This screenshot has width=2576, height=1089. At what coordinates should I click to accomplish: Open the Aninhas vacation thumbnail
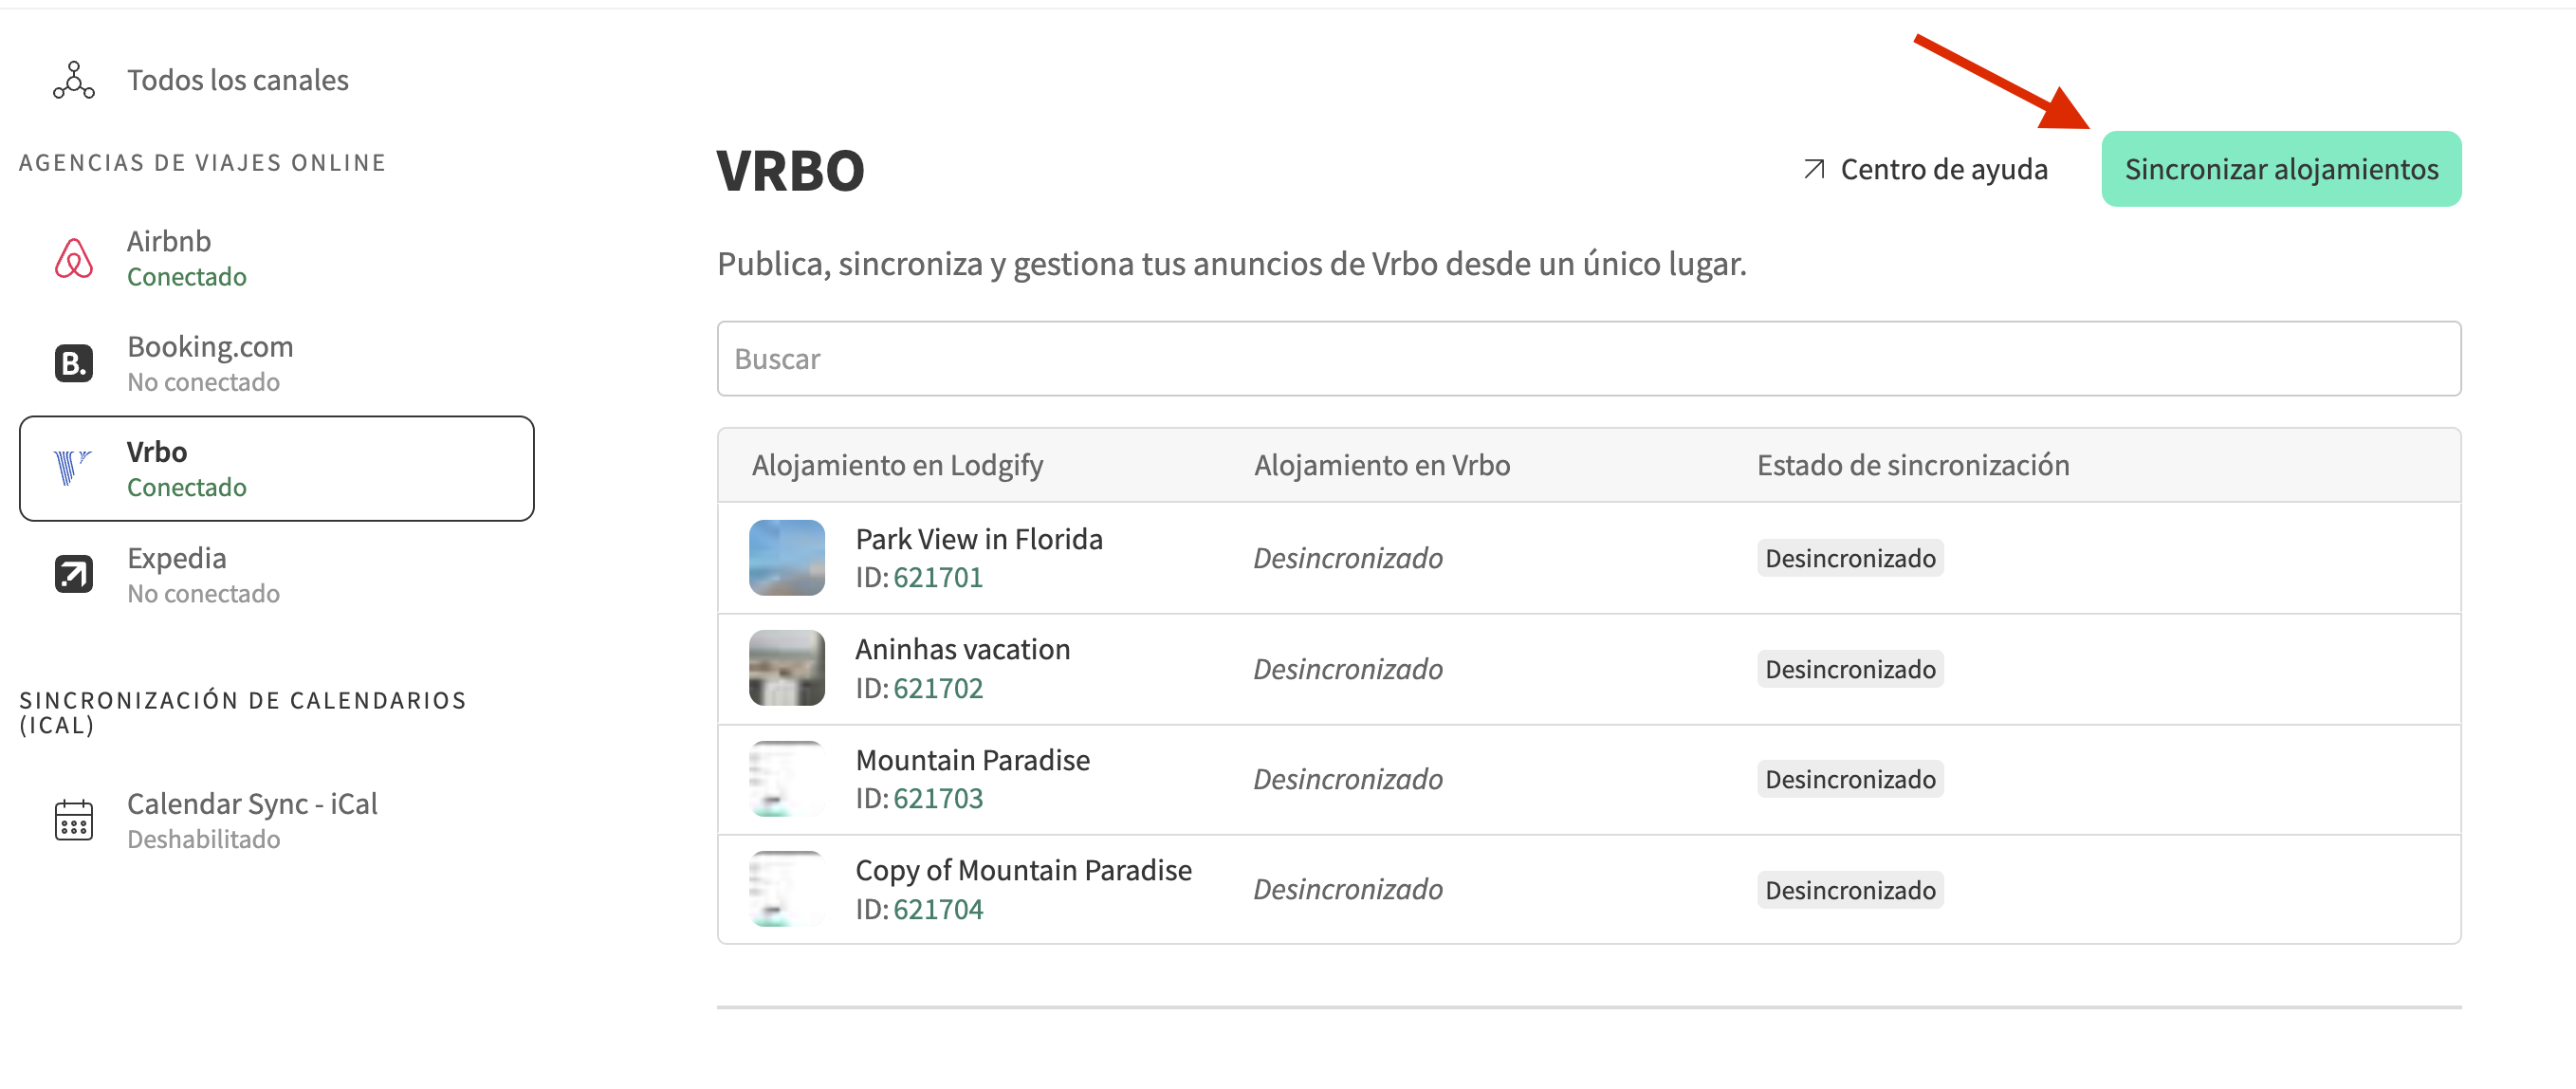(787, 668)
